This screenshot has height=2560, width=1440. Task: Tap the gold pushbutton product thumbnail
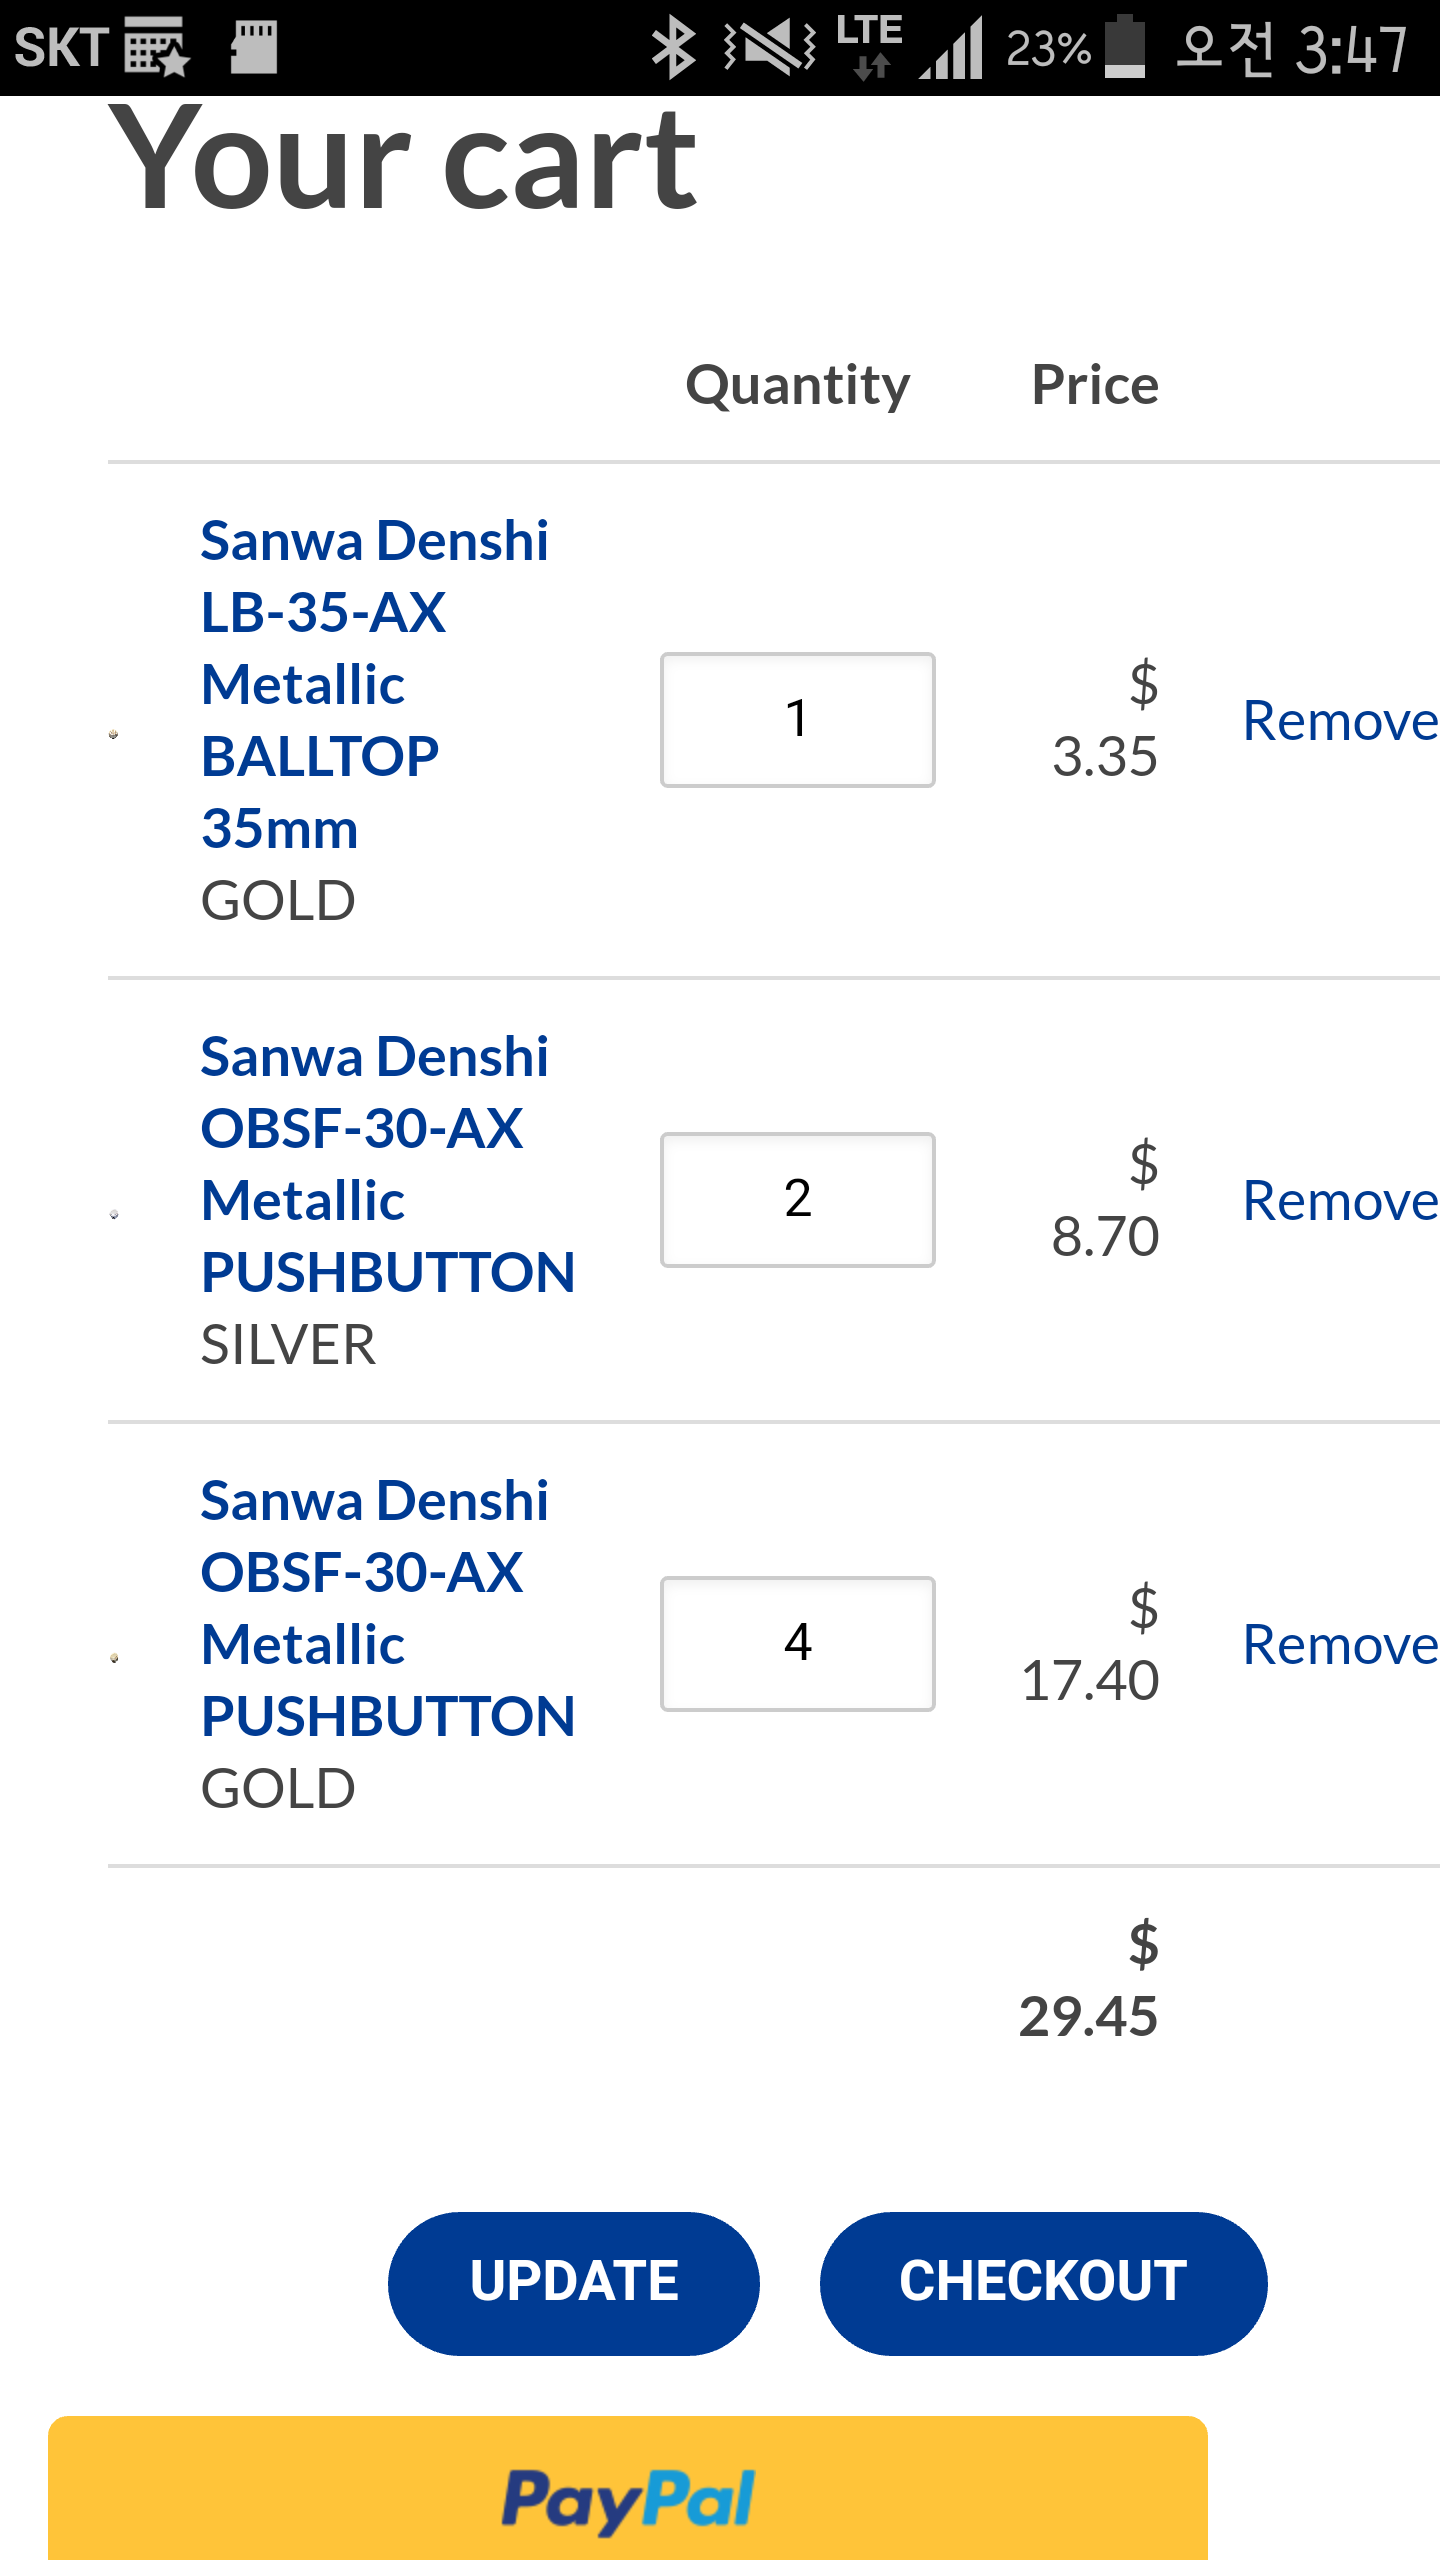tap(114, 1658)
